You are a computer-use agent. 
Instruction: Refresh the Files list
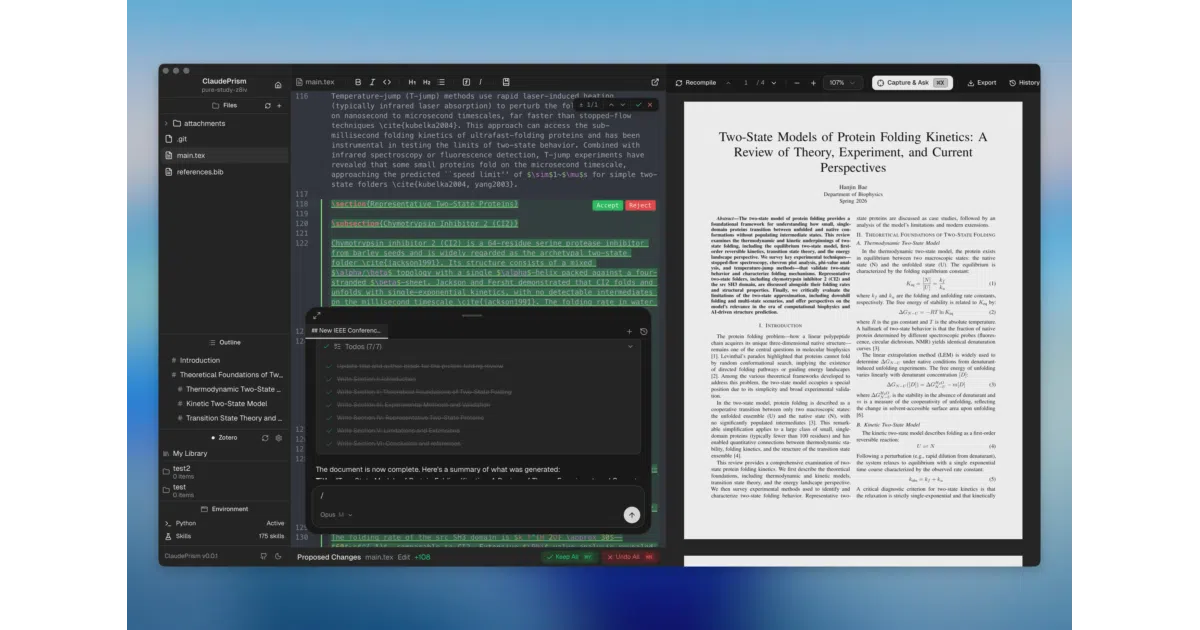[267, 105]
